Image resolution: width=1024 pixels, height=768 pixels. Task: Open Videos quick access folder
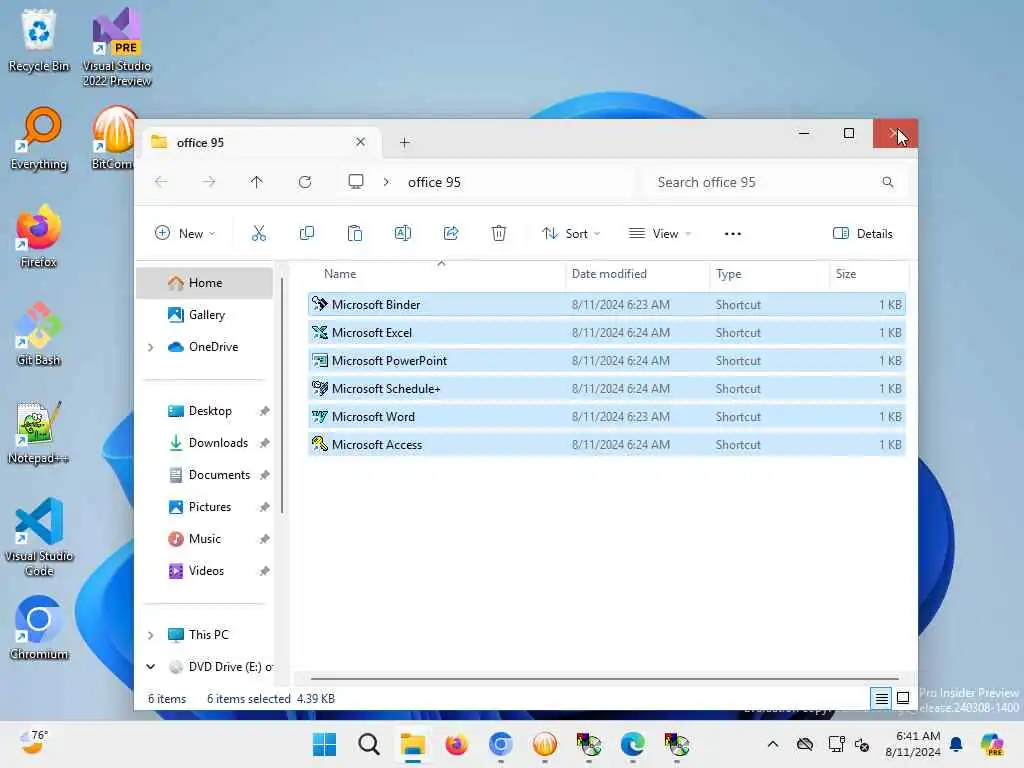(204, 571)
